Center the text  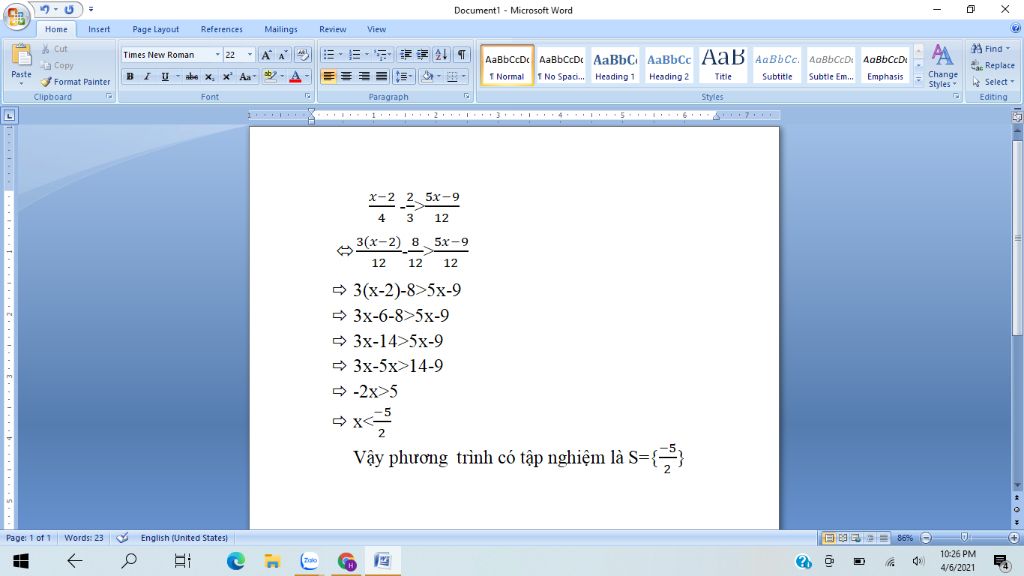[346, 76]
